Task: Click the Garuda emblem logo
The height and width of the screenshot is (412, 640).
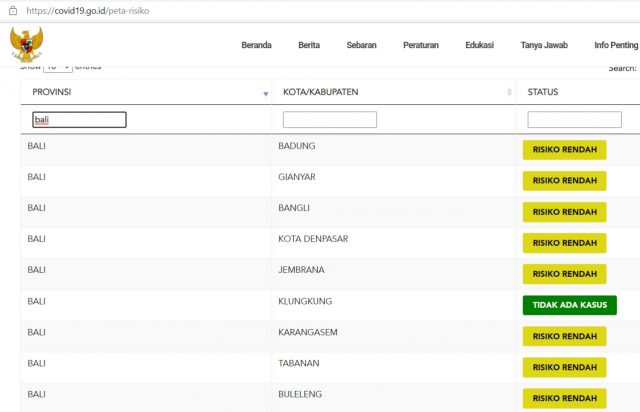Action: [x=27, y=45]
